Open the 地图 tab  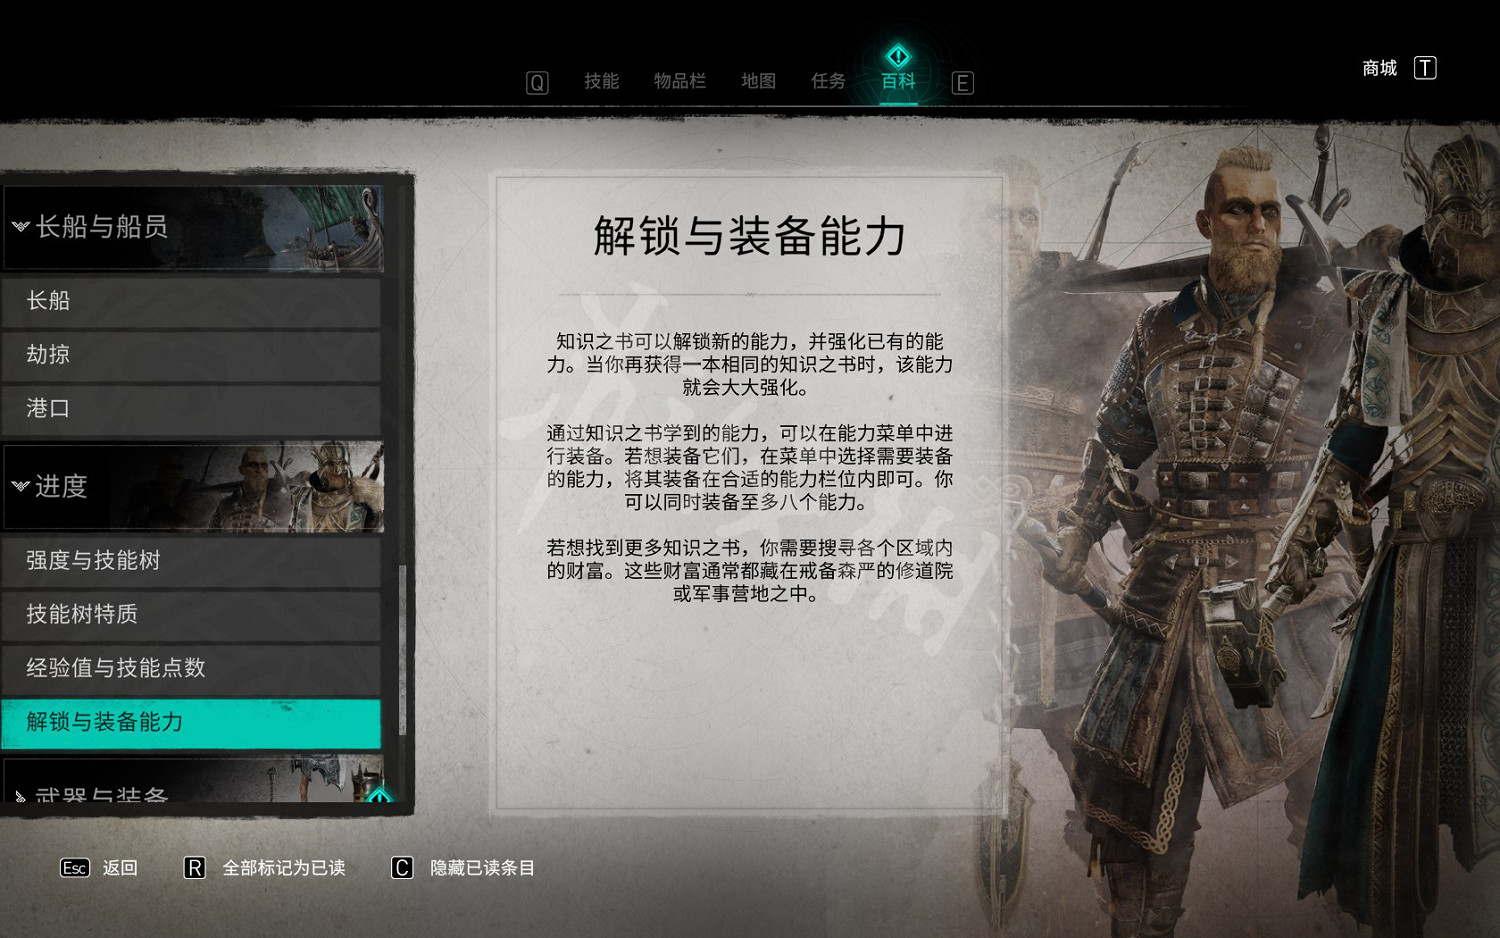click(758, 81)
